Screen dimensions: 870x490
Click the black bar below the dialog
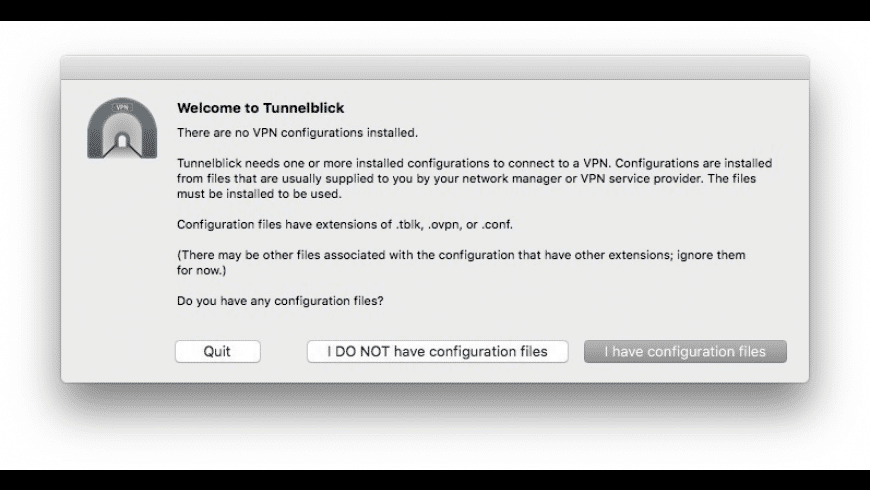[x=434, y=479]
